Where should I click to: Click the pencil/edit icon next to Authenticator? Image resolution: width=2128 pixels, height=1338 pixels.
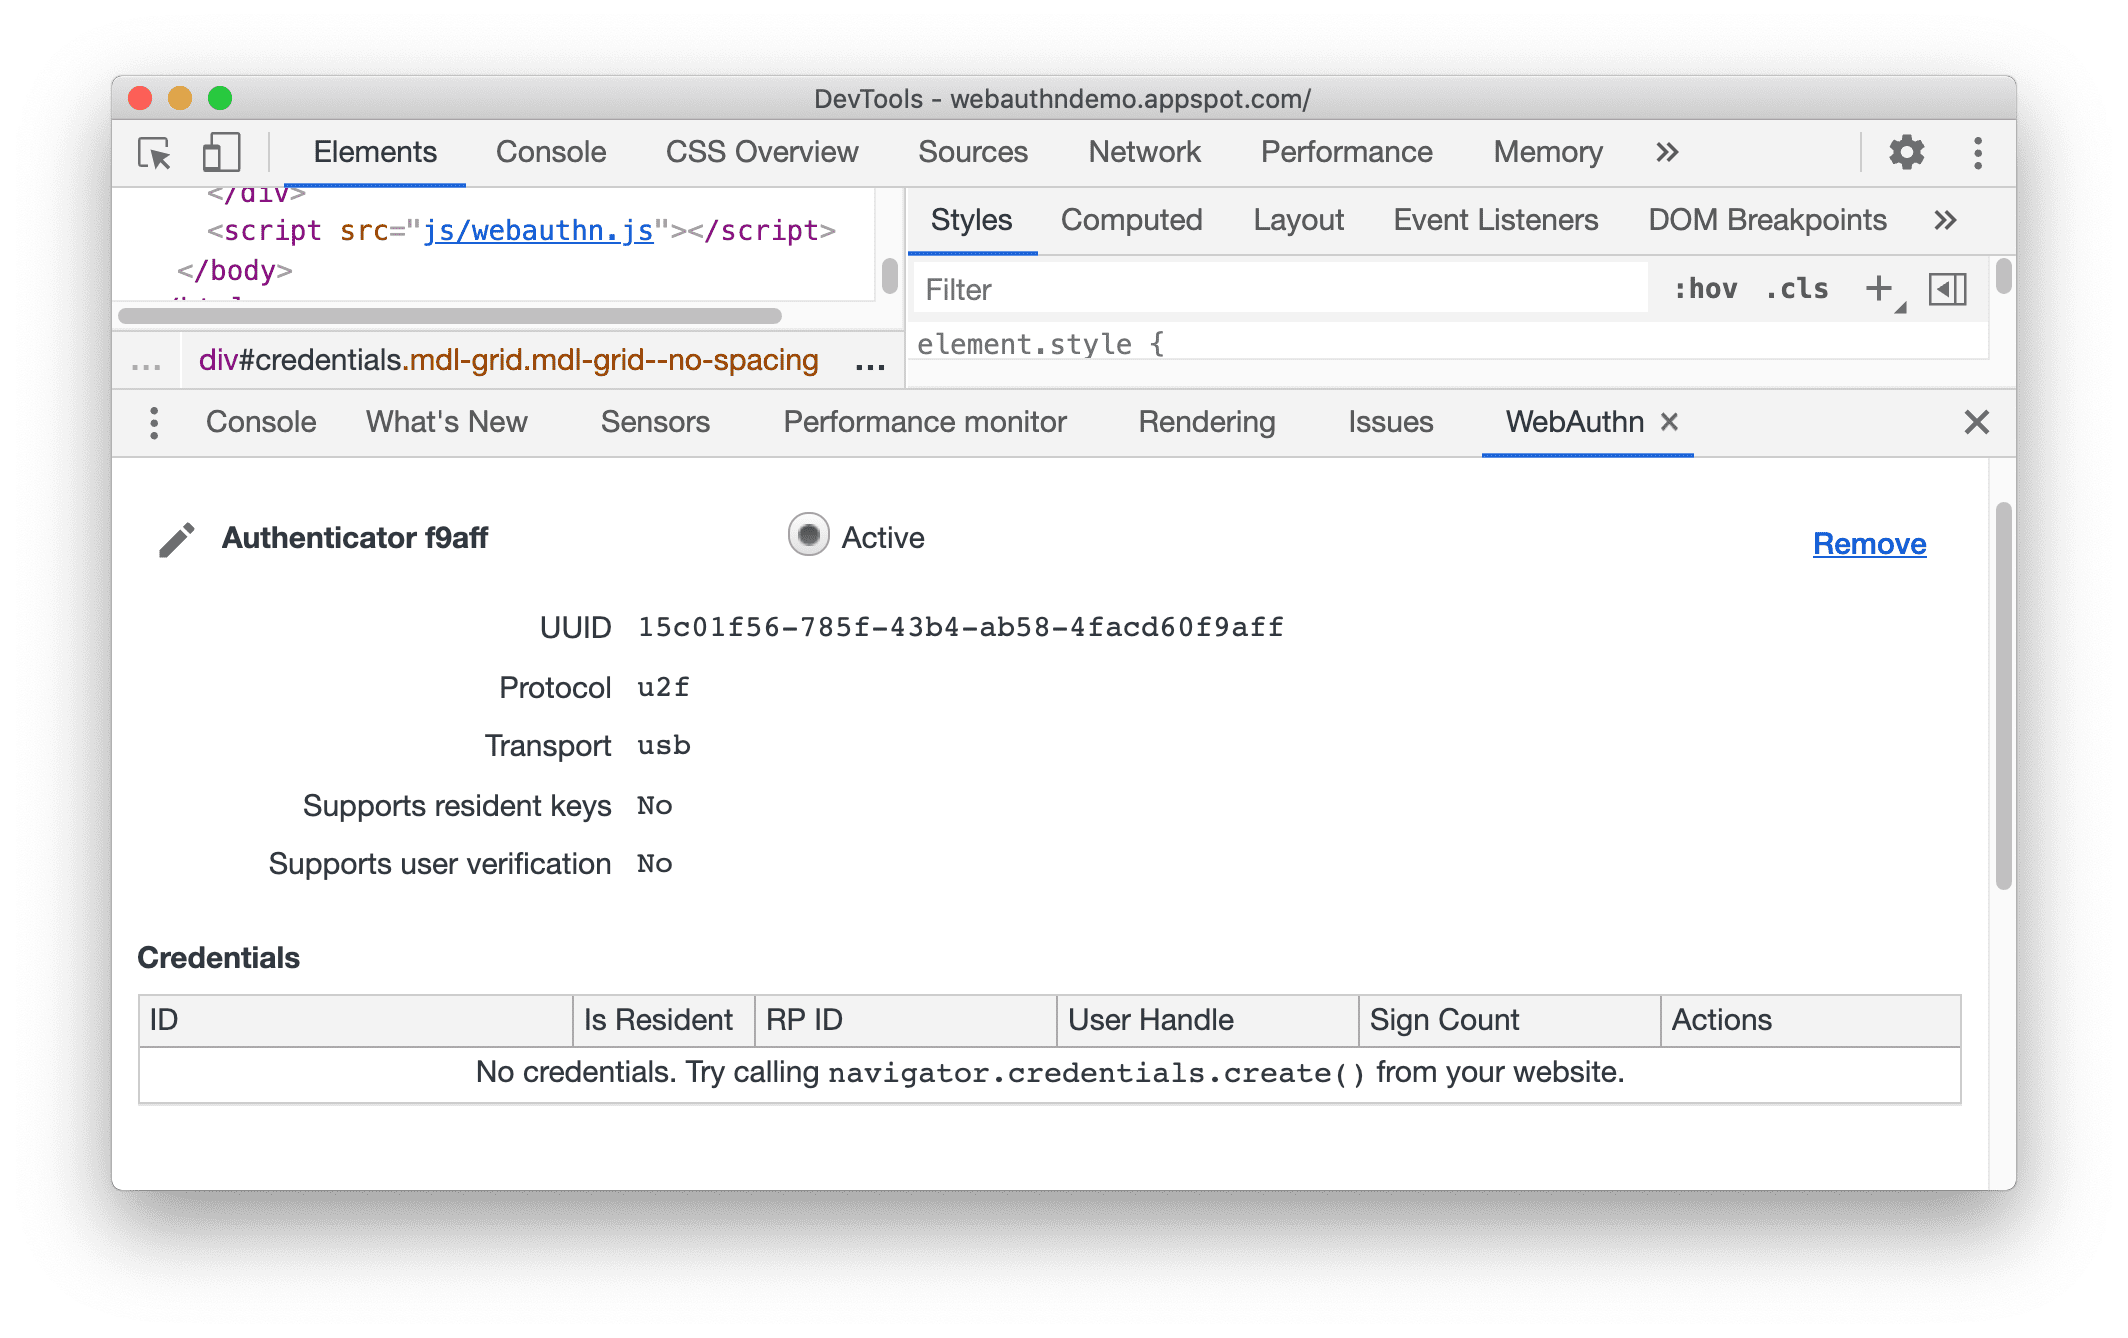173,538
